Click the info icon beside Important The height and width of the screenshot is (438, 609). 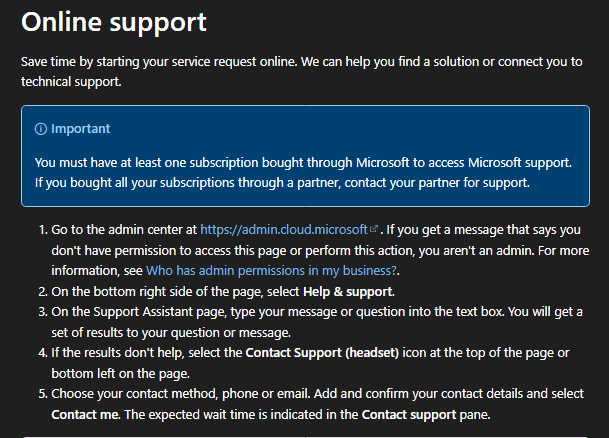[x=41, y=129]
